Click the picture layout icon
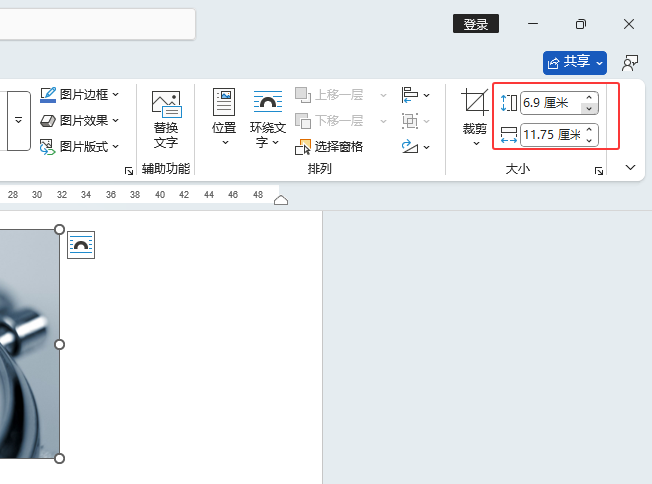The image size is (652, 484). 48,147
